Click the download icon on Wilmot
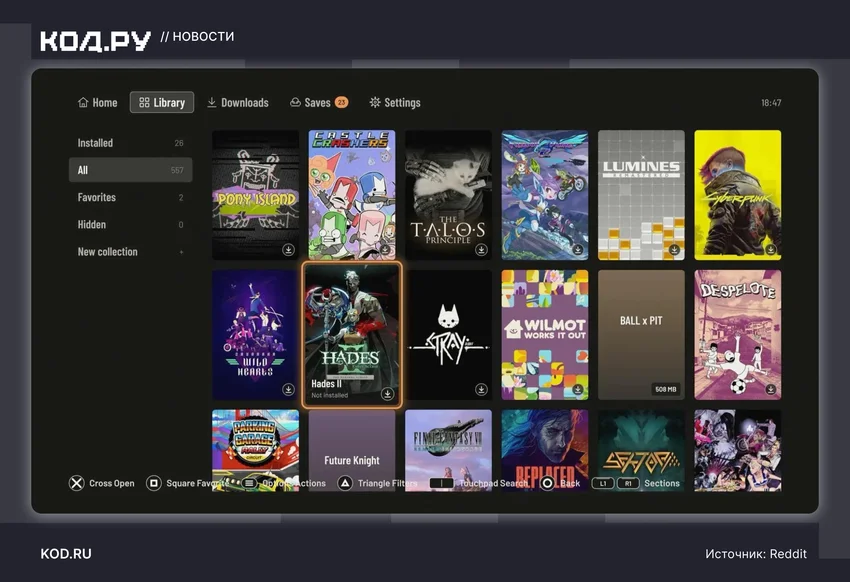 point(578,389)
